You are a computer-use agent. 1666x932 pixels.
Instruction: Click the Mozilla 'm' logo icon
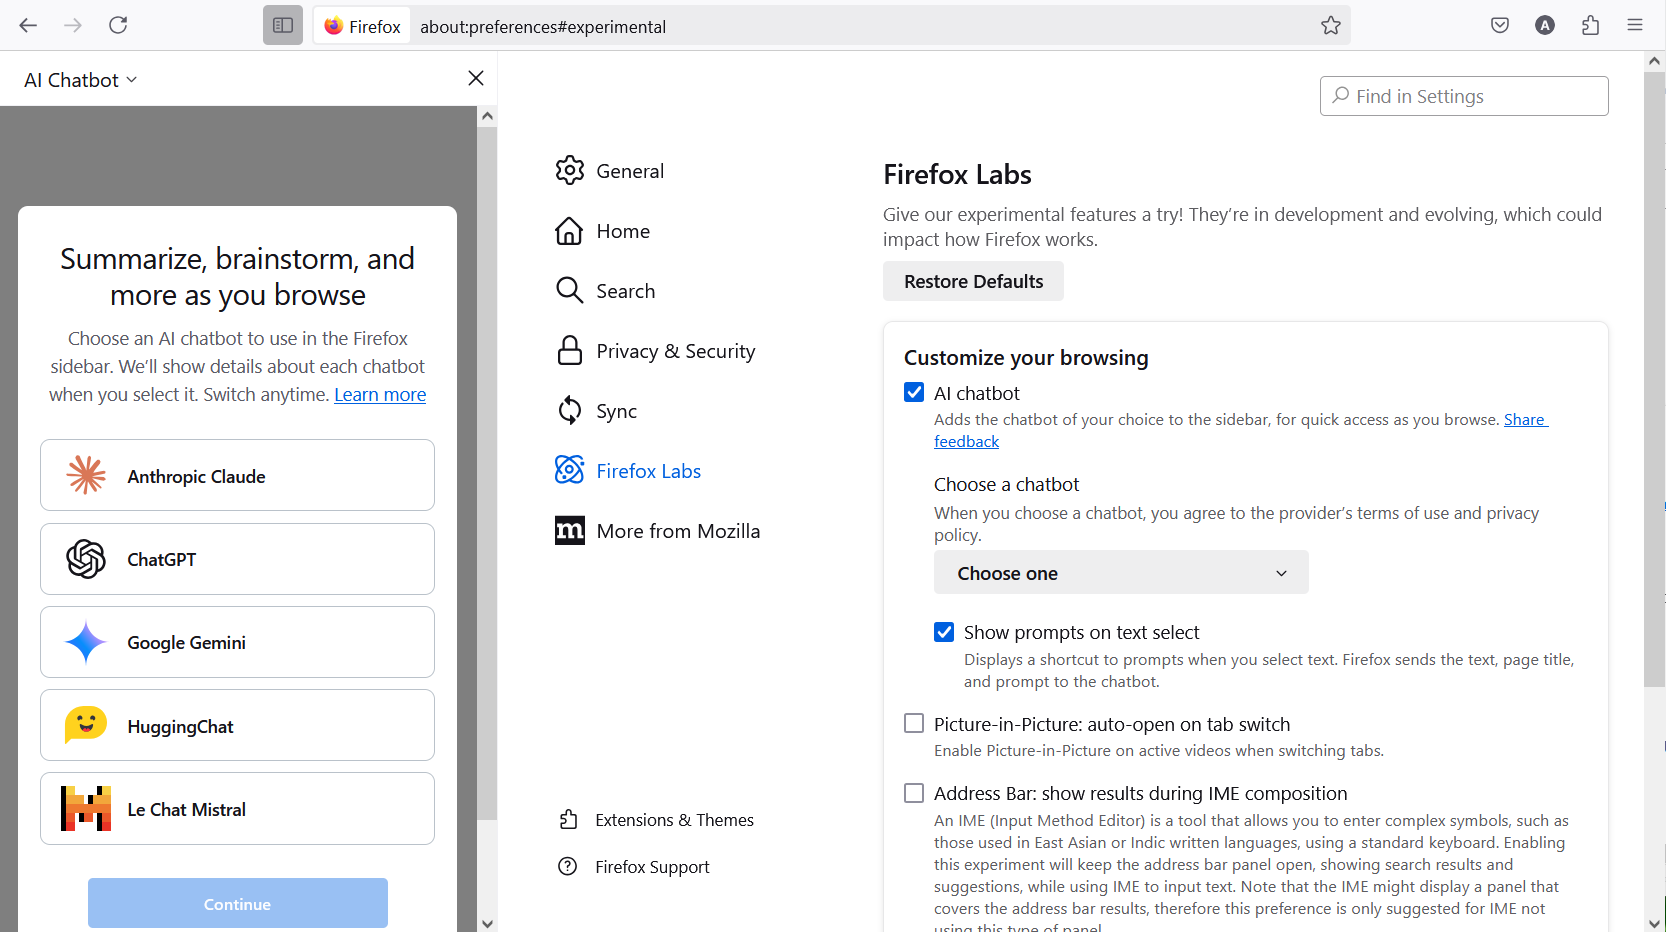click(570, 530)
